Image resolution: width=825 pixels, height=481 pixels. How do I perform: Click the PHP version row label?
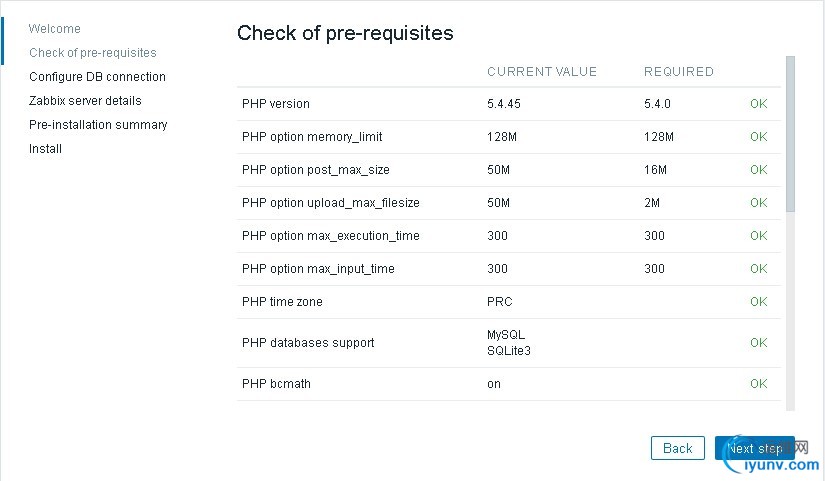click(x=276, y=104)
